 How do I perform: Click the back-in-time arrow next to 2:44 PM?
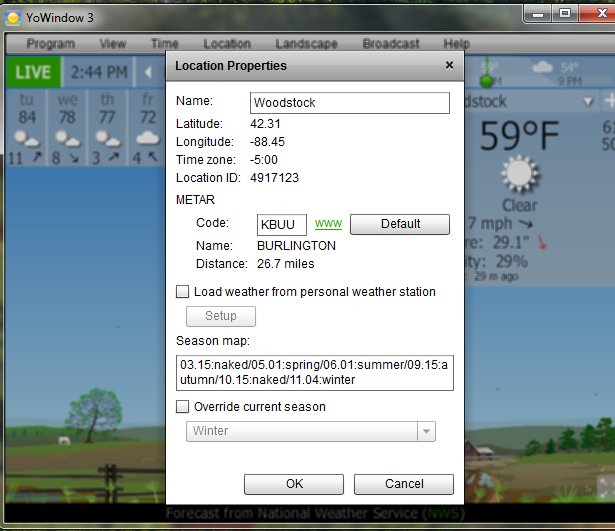[148, 72]
